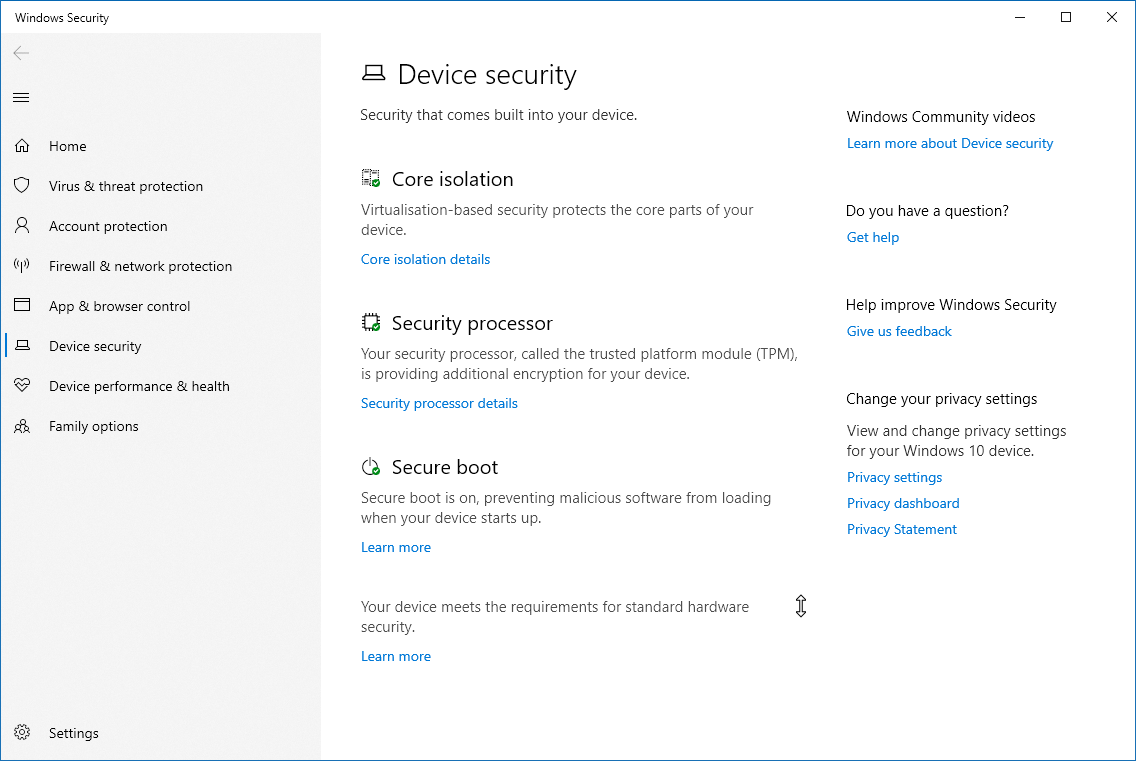Click the Core isolation chip icon

(x=371, y=178)
